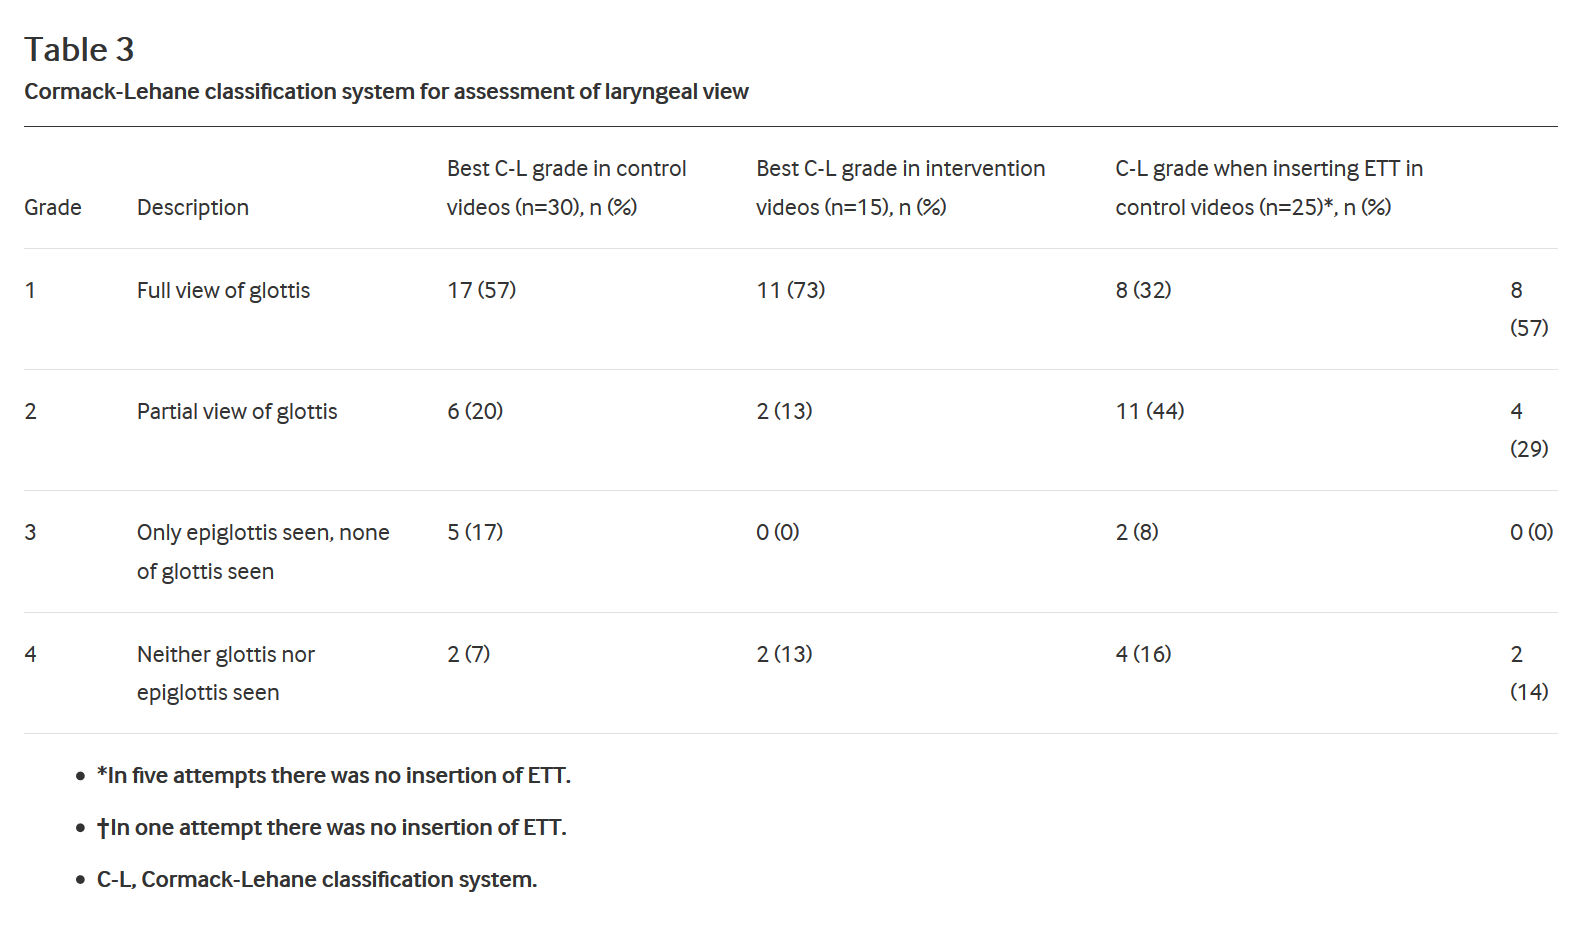Click the "17 (57)" value cell

coord(481,290)
